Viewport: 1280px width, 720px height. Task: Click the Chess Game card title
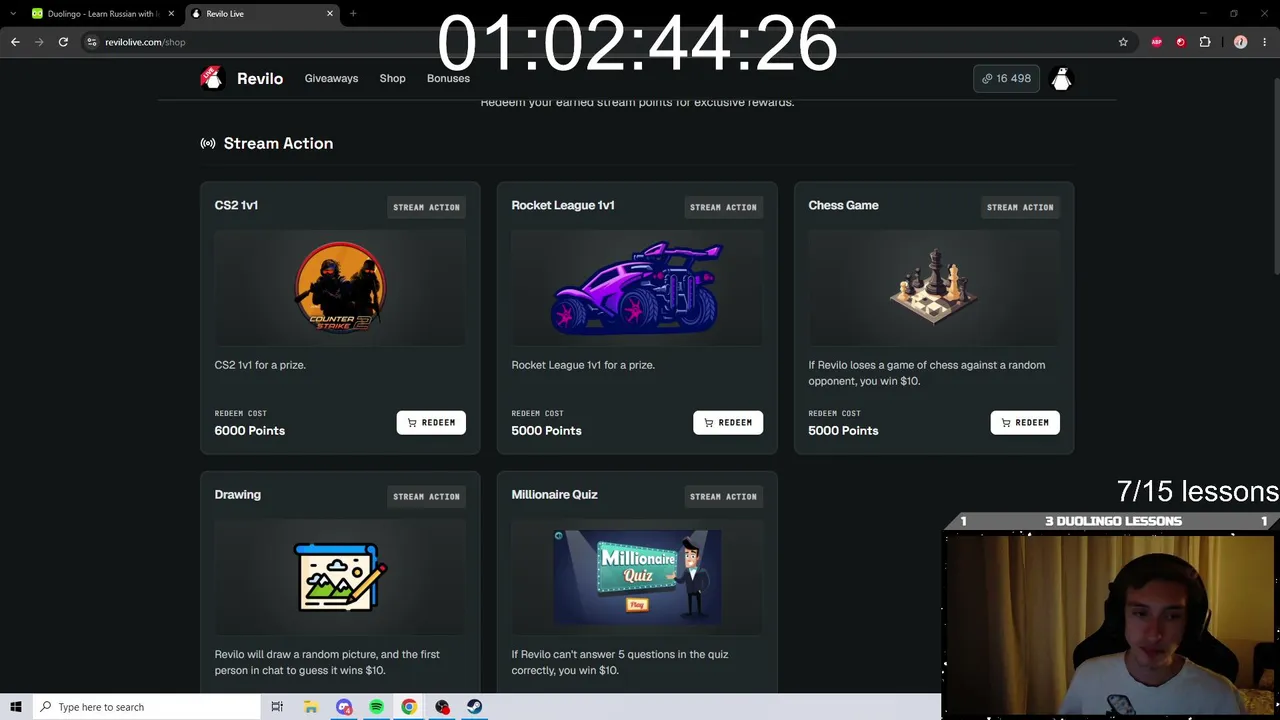[x=843, y=205]
